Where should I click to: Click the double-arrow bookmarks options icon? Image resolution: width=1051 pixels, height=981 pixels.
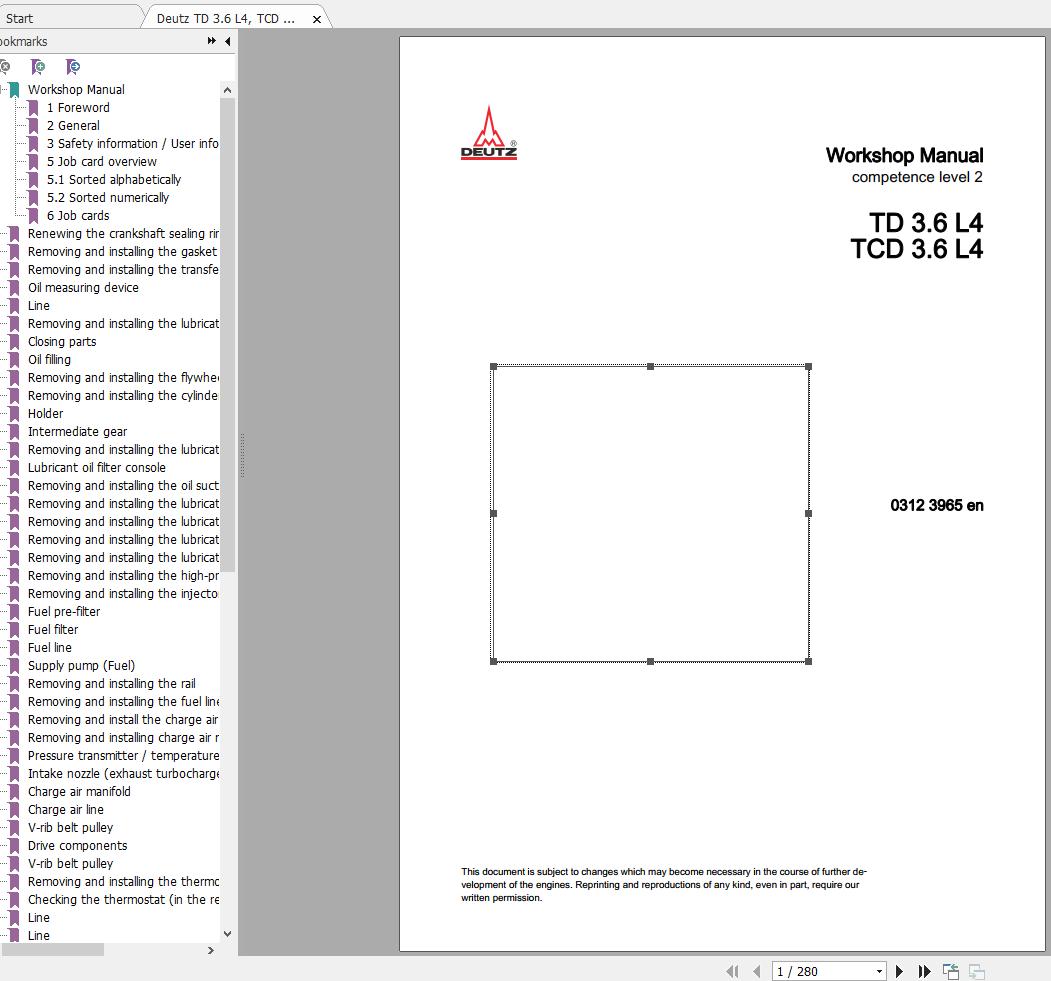pyautogui.click(x=211, y=41)
